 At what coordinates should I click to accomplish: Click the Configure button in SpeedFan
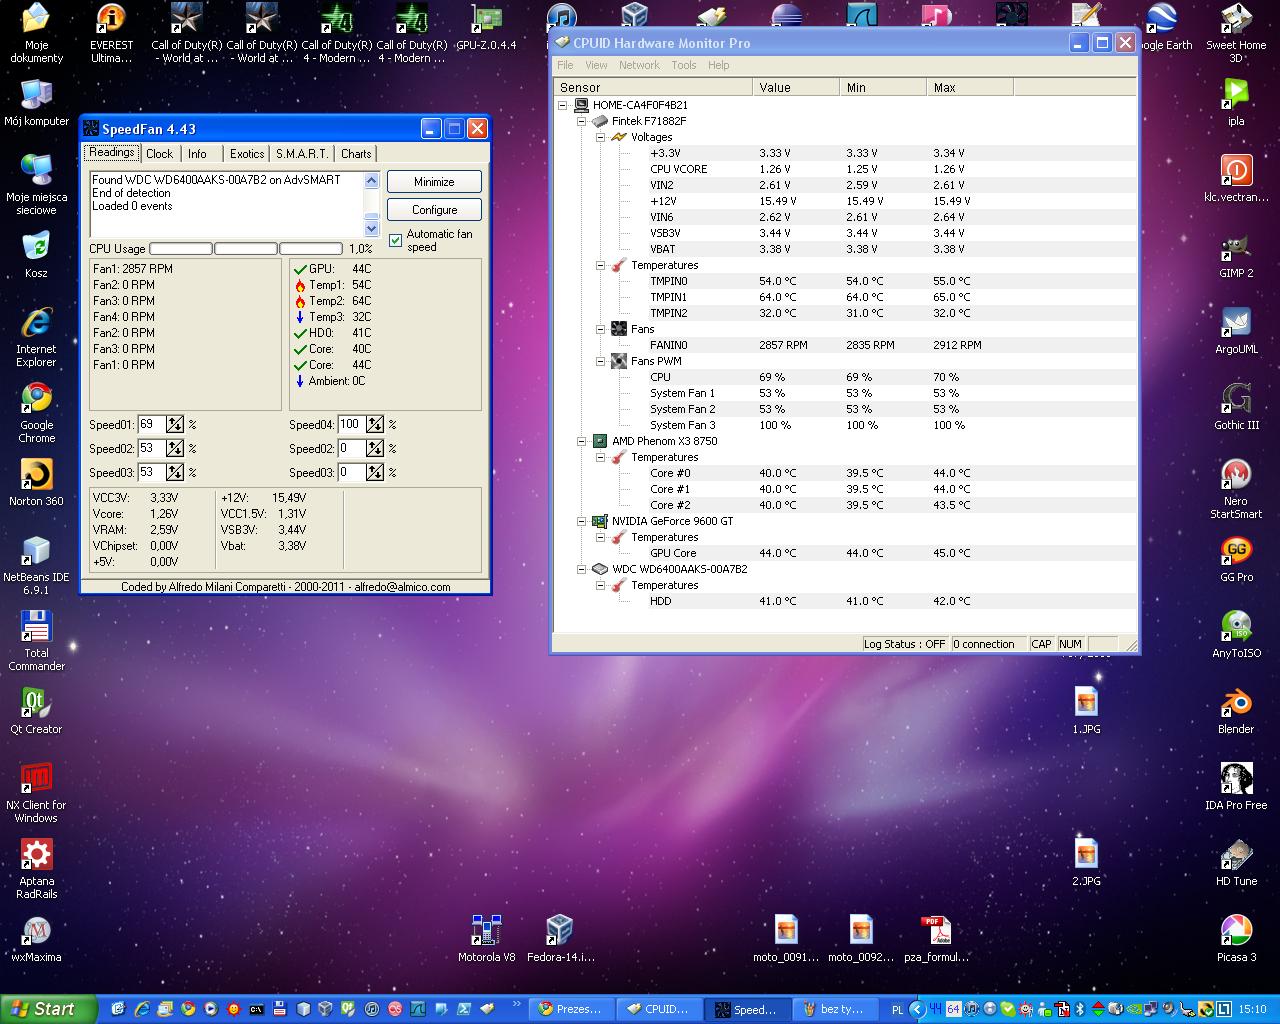[x=434, y=210]
